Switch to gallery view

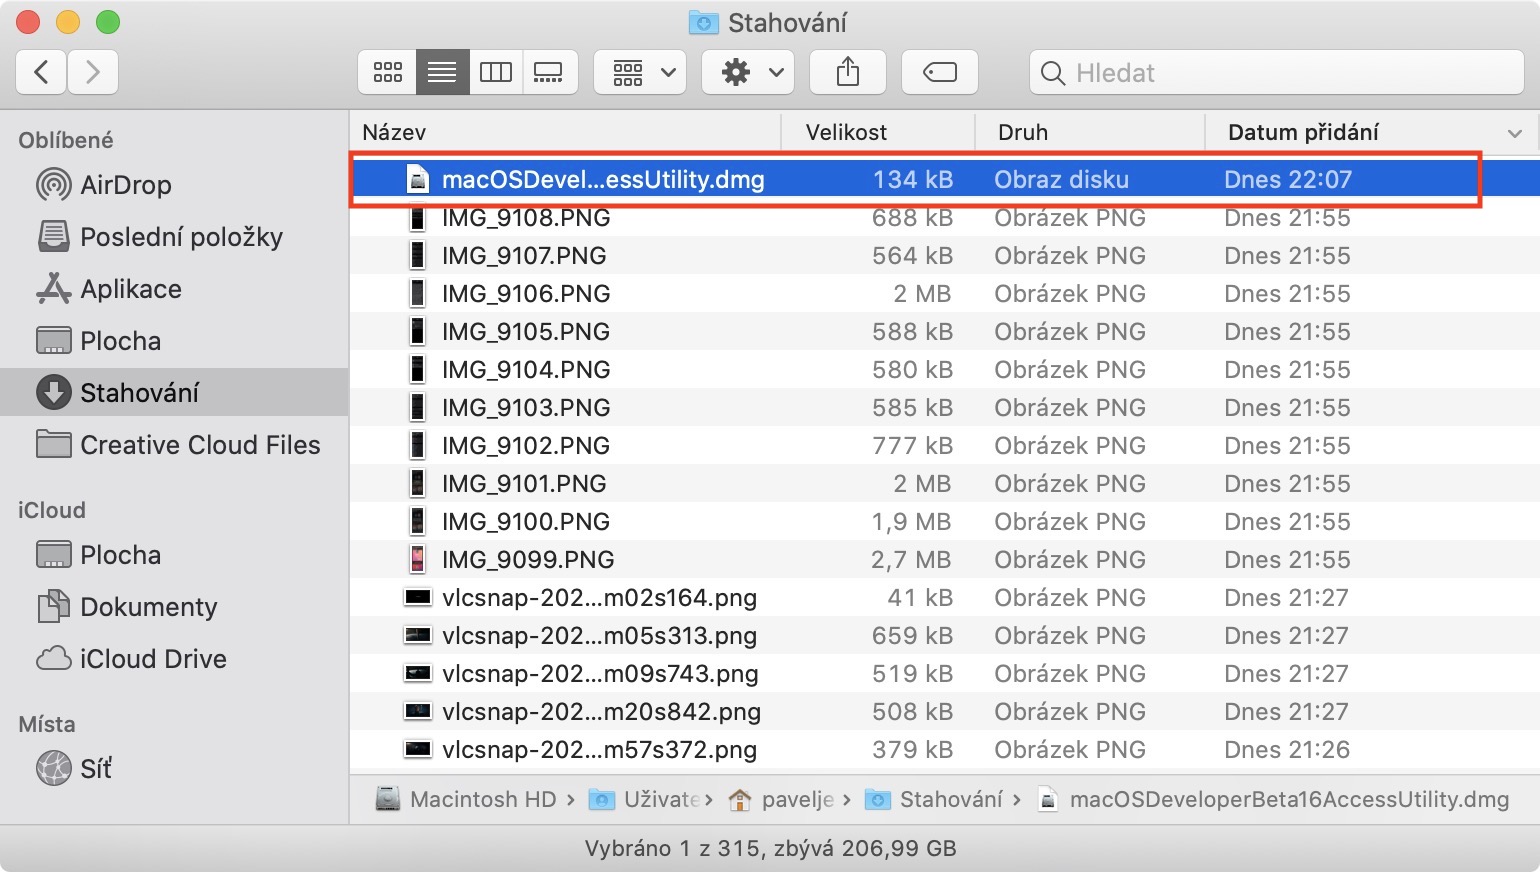point(549,72)
